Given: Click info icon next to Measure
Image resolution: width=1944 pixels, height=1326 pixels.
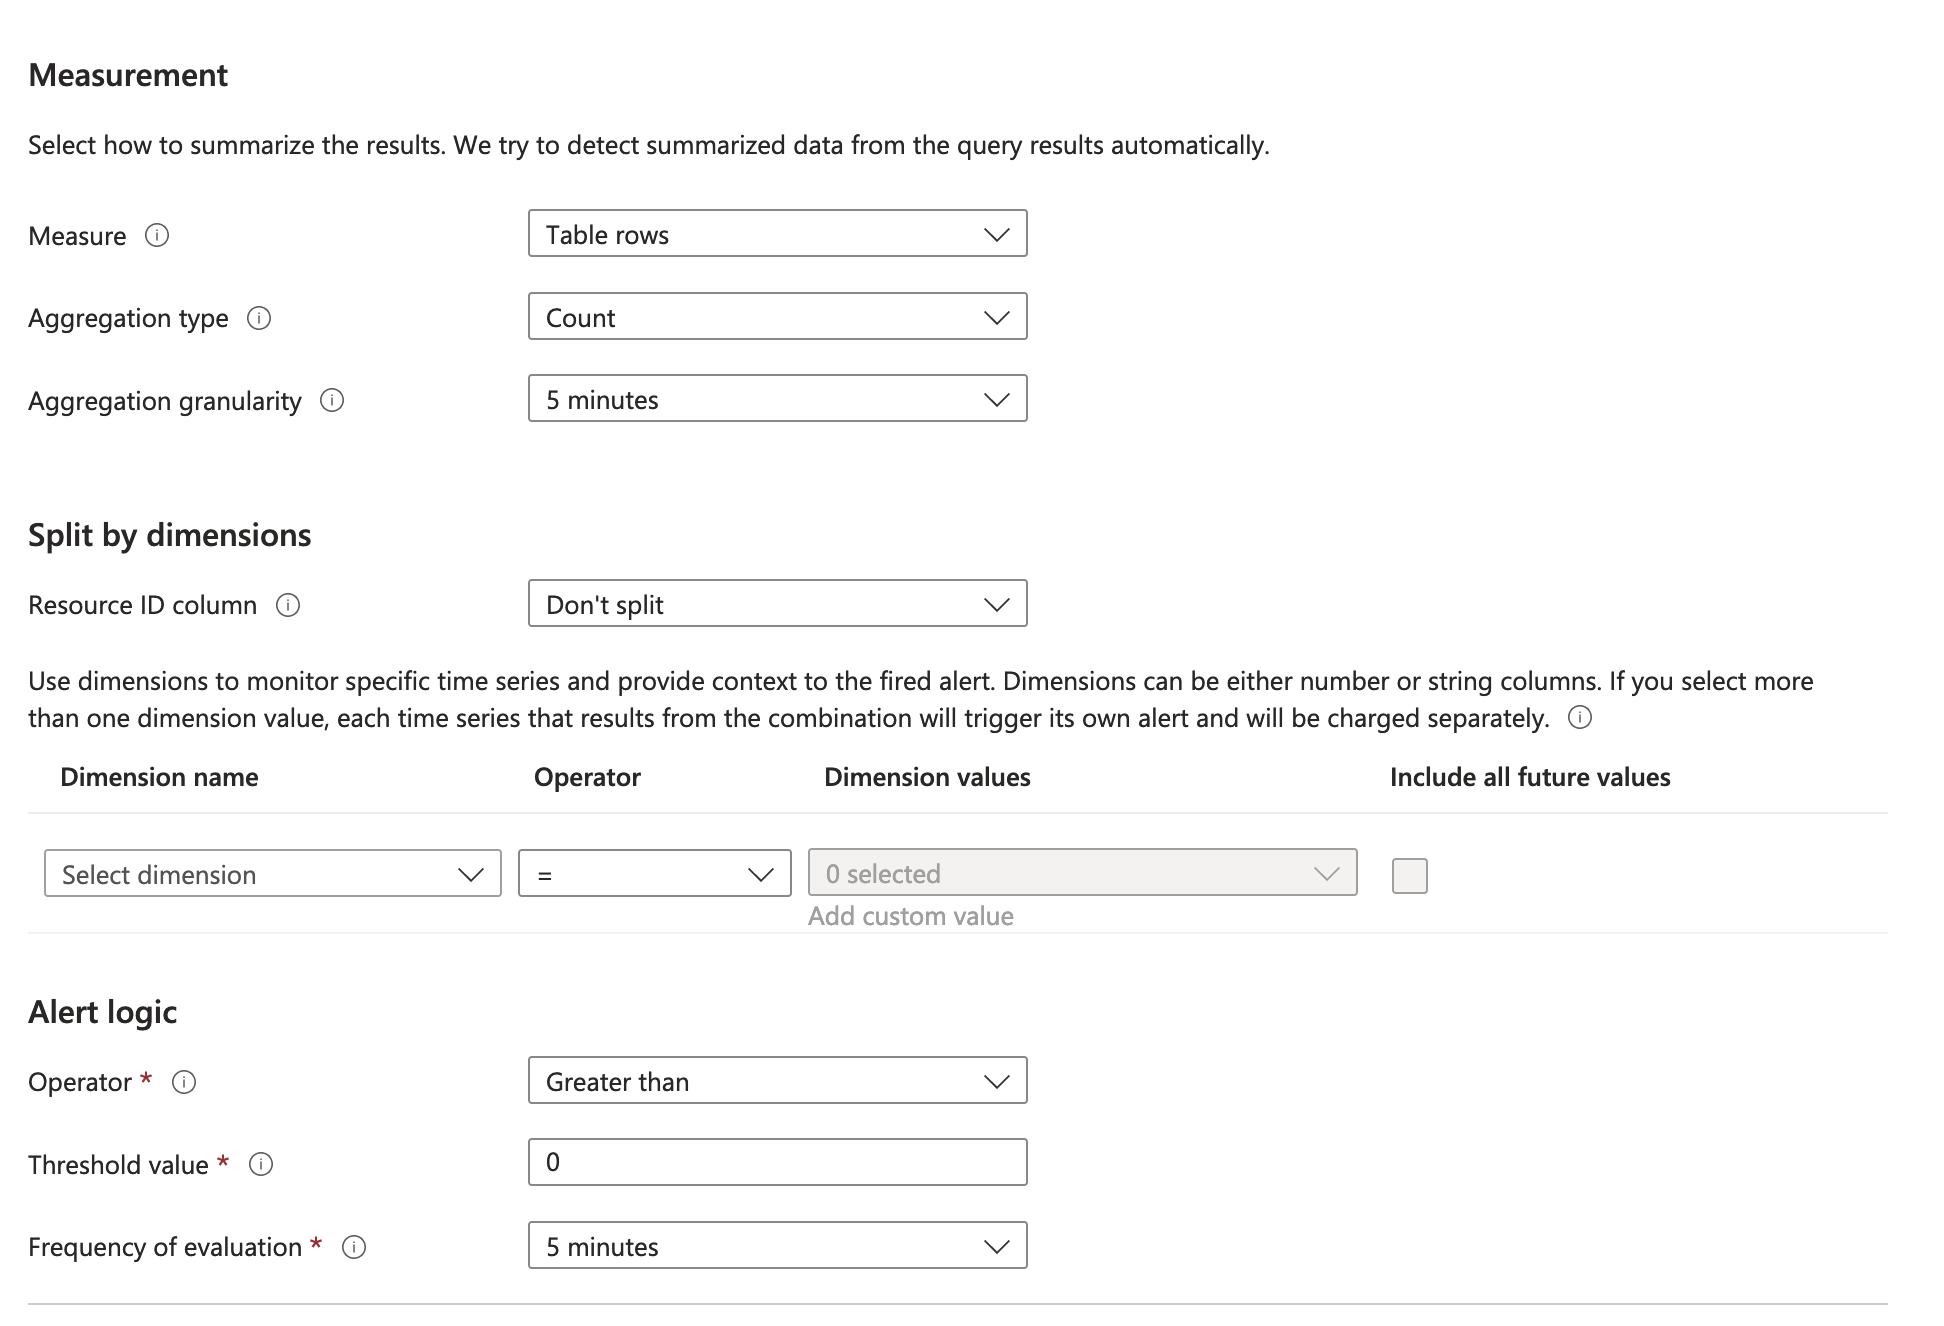Looking at the screenshot, I should pyautogui.click(x=157, y=235).
